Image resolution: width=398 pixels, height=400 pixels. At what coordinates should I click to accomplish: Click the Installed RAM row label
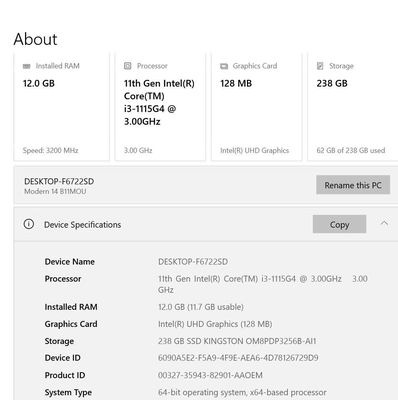click(71, 307)
